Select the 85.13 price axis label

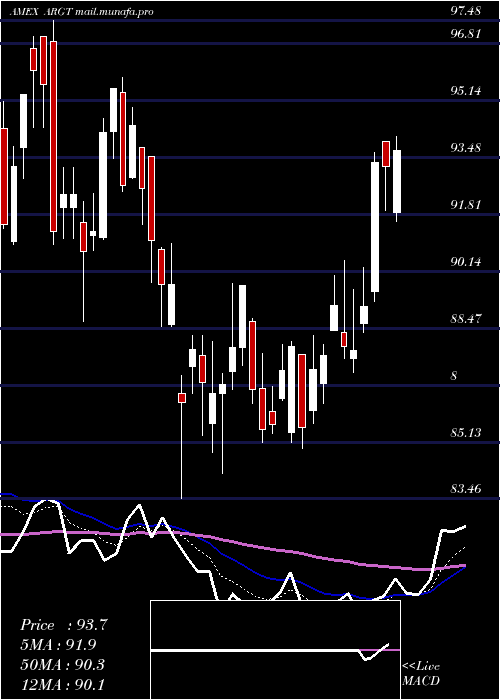point(466,433)
